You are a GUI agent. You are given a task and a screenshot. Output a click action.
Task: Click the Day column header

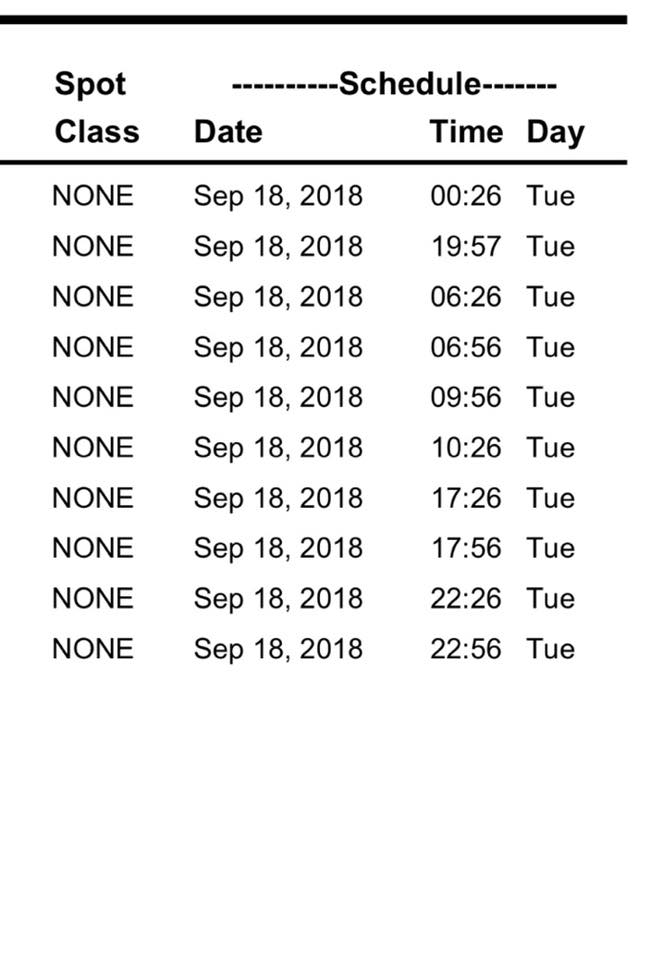[555, 132]
